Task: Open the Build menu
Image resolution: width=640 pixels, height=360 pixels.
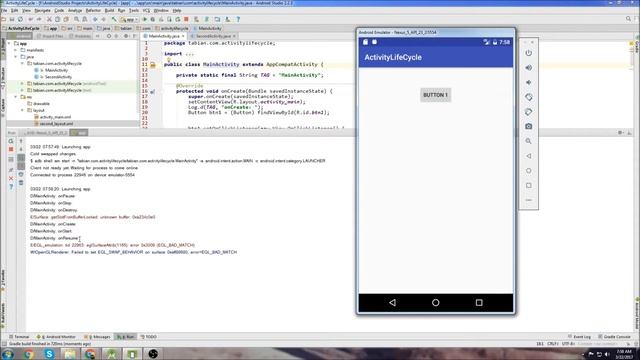Action: (109, 10)
